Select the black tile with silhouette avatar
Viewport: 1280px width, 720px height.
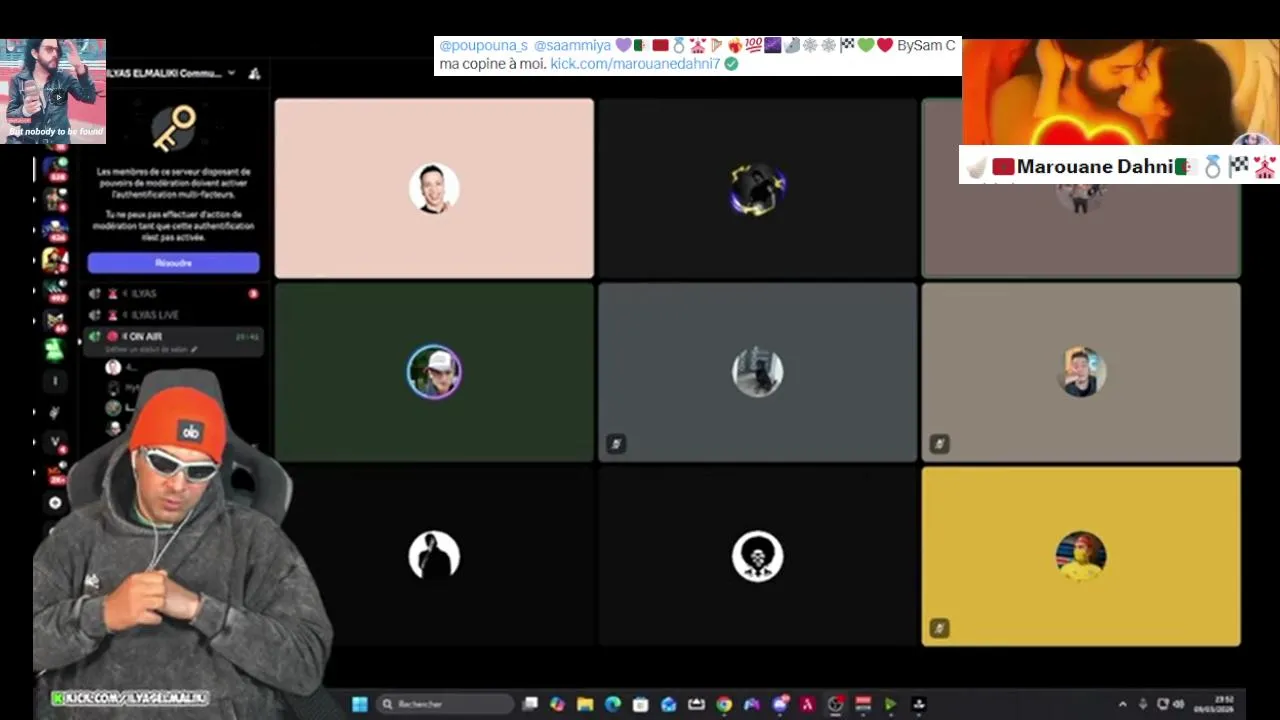(434, 556)
